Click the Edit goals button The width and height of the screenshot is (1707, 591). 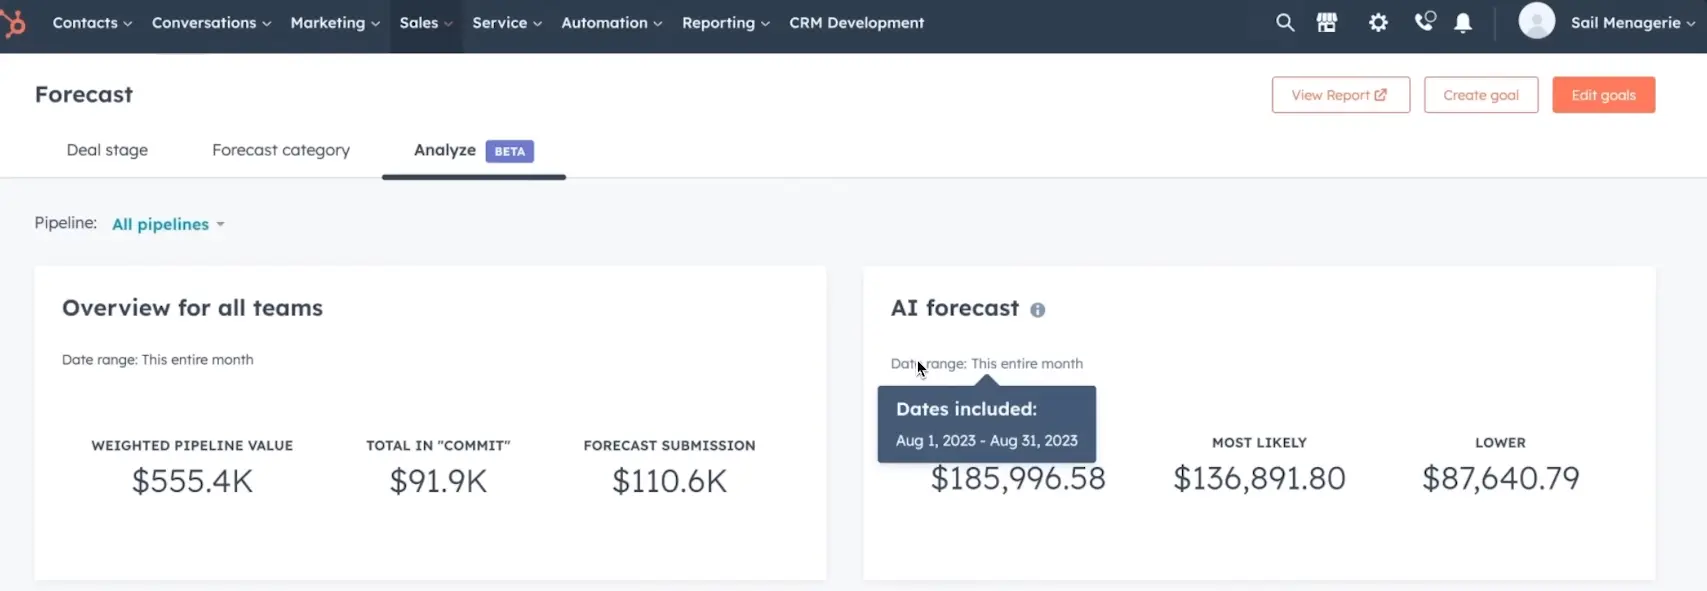(x=1603, y=95)
